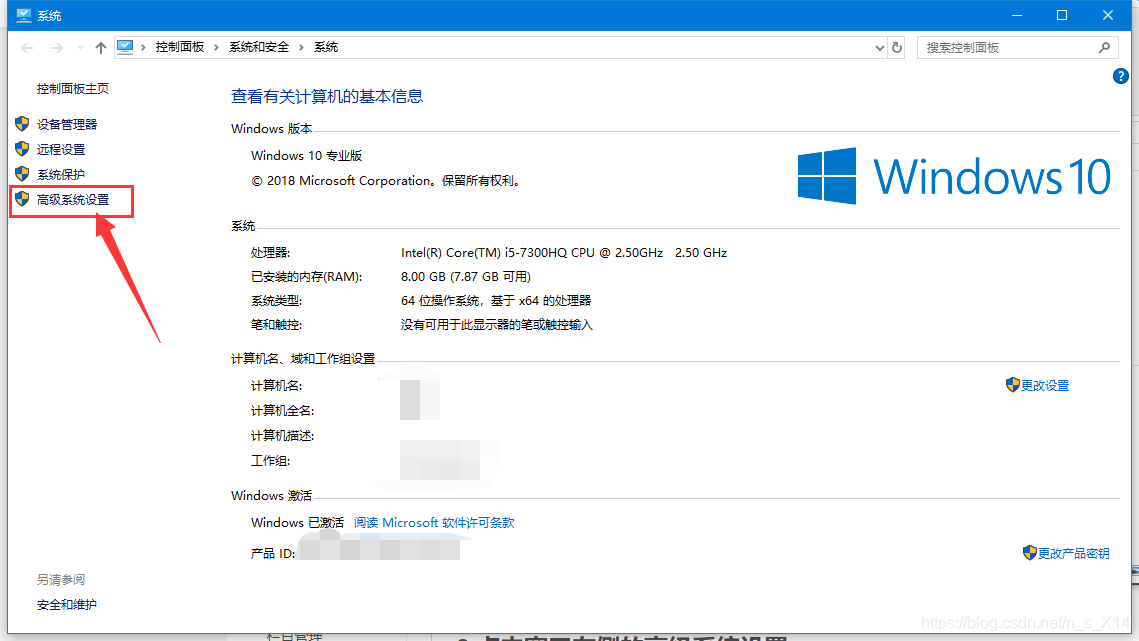Click the Forward navigation arrow
The image size is (1139, 641).
[57, 48]
